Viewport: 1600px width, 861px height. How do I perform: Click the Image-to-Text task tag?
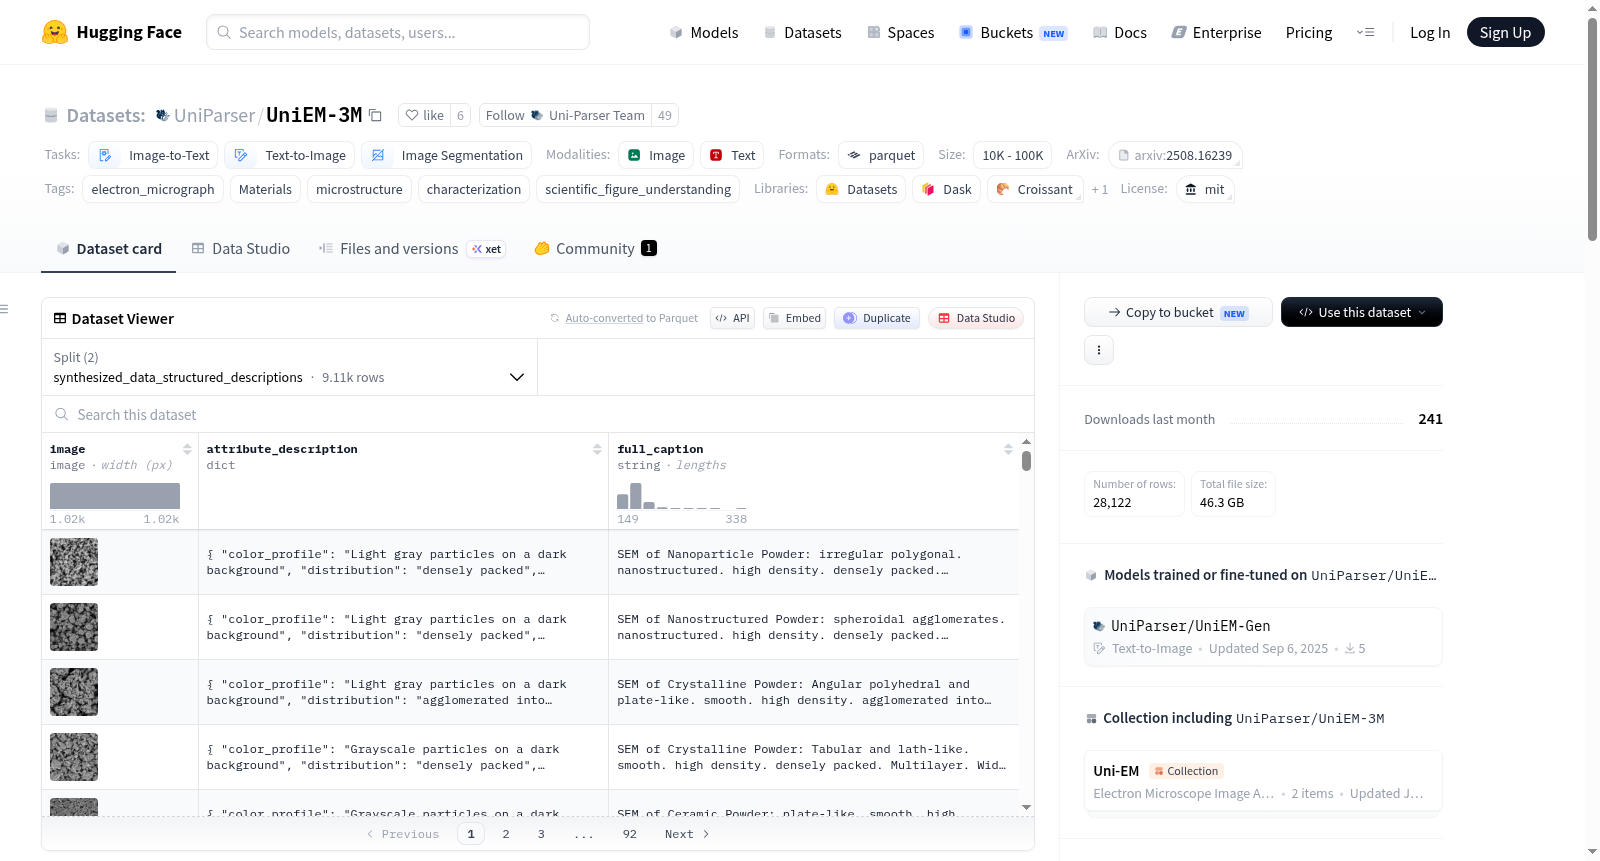(153, 155)
